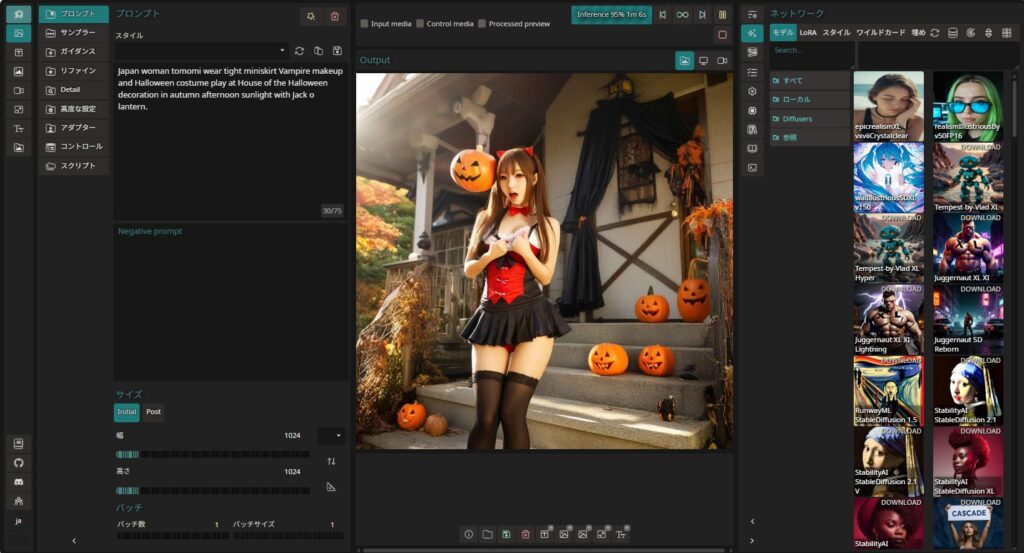Swap width and height values
The image size is (1024, 553).
tap(331, 461)
